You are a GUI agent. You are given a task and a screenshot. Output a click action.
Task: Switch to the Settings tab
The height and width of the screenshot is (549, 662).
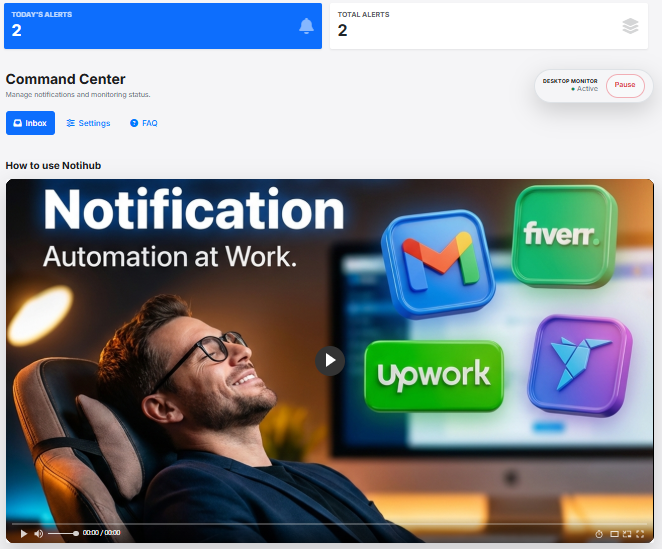pyautogui.click(x=88, y=123)
